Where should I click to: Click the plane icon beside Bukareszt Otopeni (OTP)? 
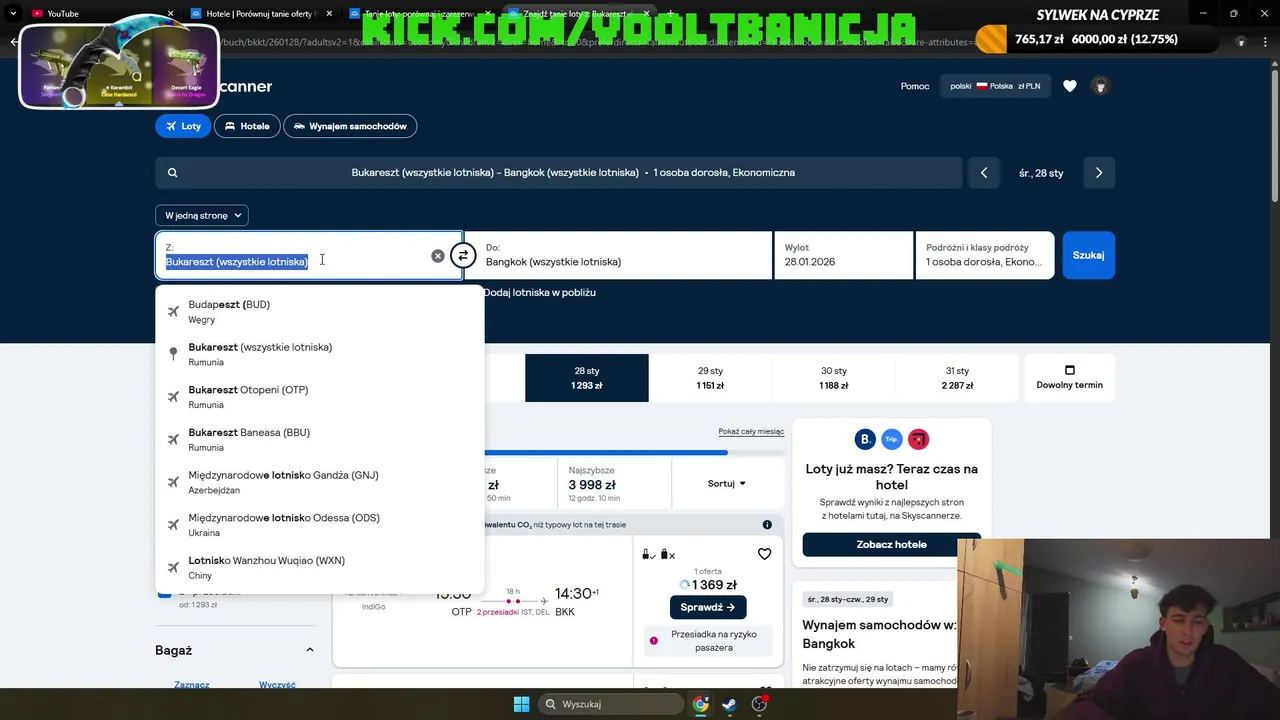click(x=173, y=397)
